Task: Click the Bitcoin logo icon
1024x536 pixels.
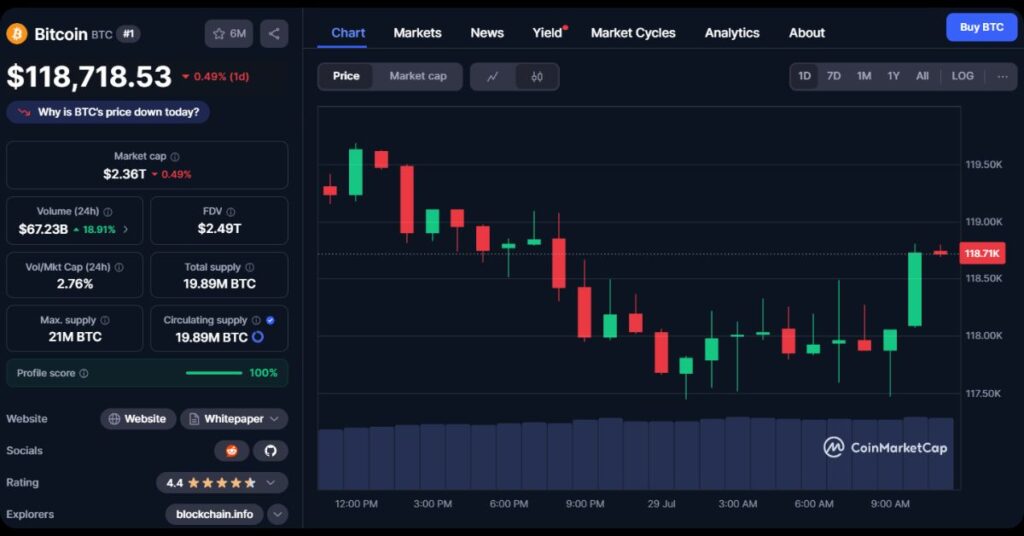Action: (x=17, y=34)
